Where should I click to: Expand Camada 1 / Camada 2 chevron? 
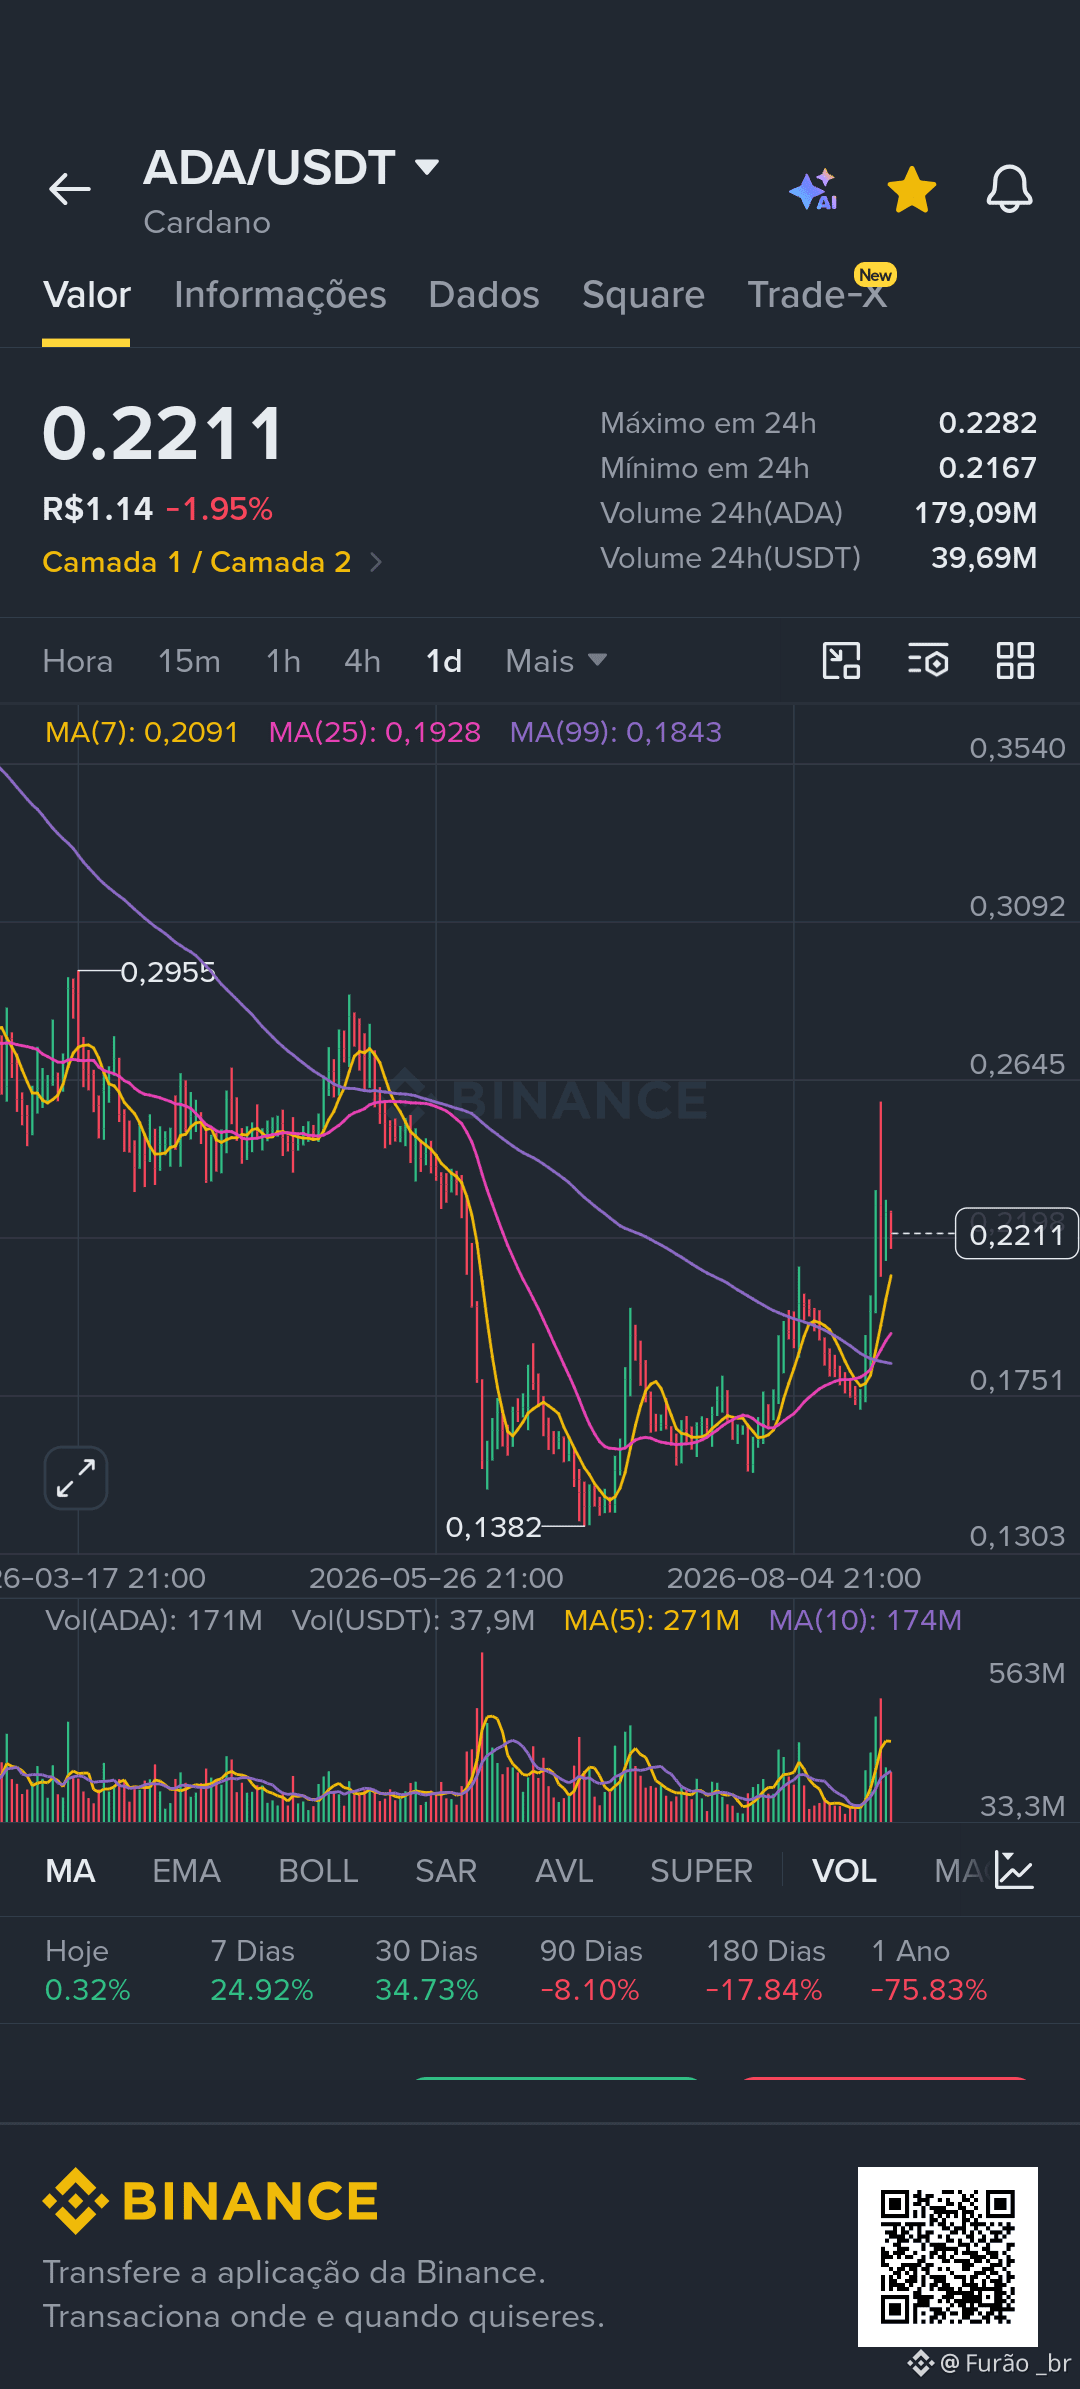[376, 562]
